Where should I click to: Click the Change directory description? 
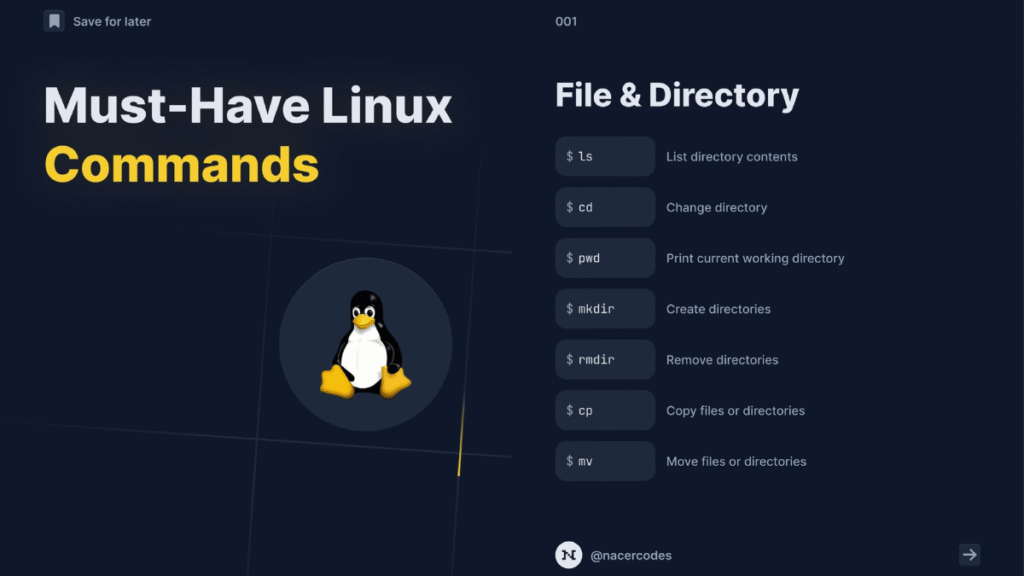click(x=716, y=207)
